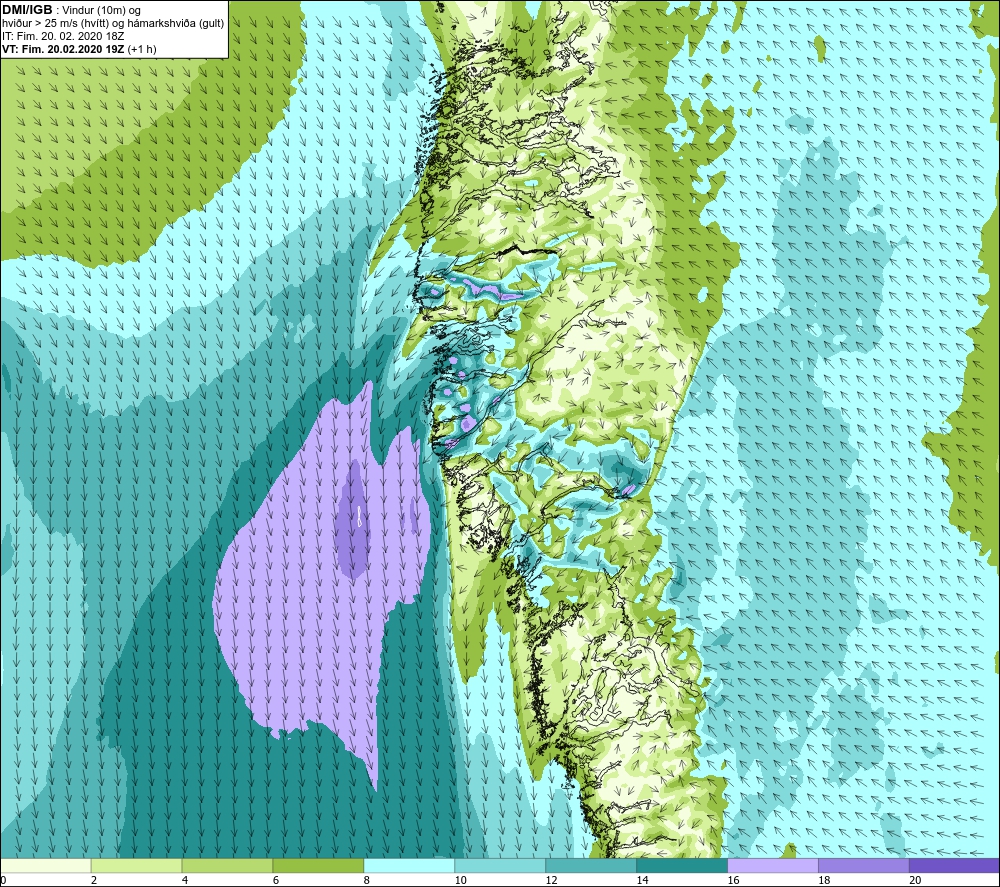The width and height of the screenshot is (1000, 887).
Task: Click the small white gust contour offshore
Action: coord(360,516)
